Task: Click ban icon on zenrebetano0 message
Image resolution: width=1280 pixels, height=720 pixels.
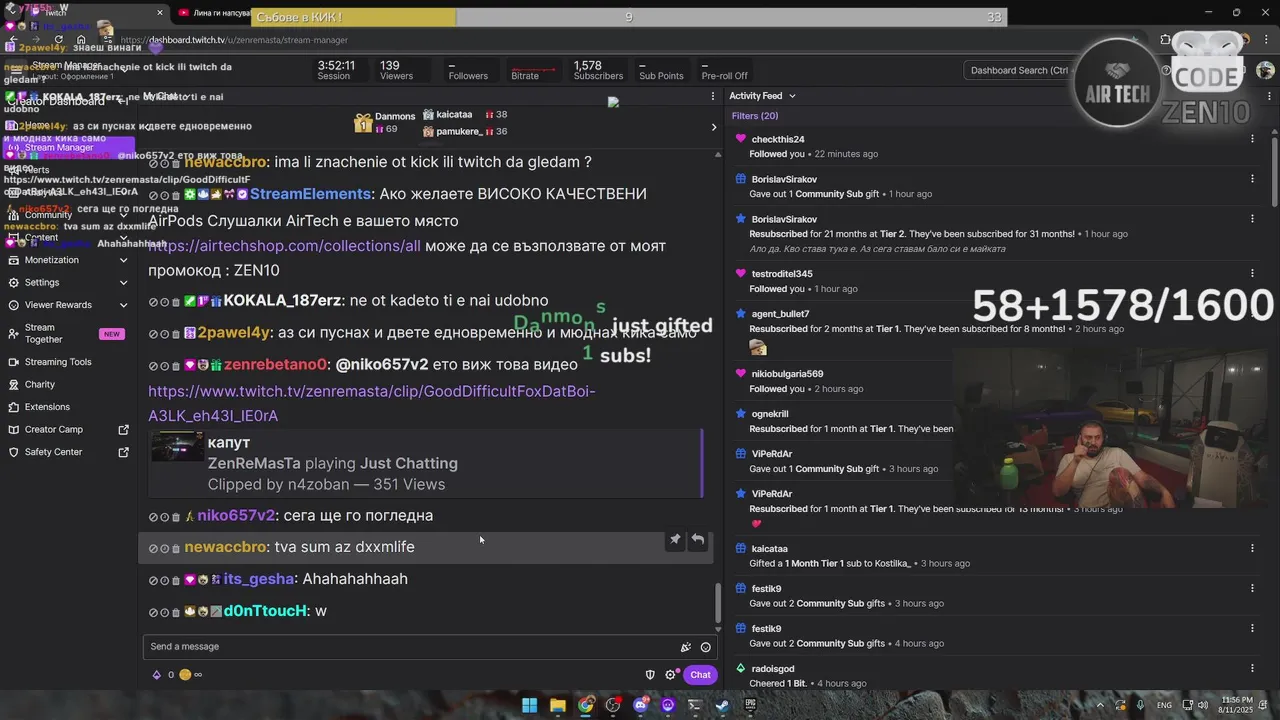Action: pyautogui.click(x=153, y=366)
